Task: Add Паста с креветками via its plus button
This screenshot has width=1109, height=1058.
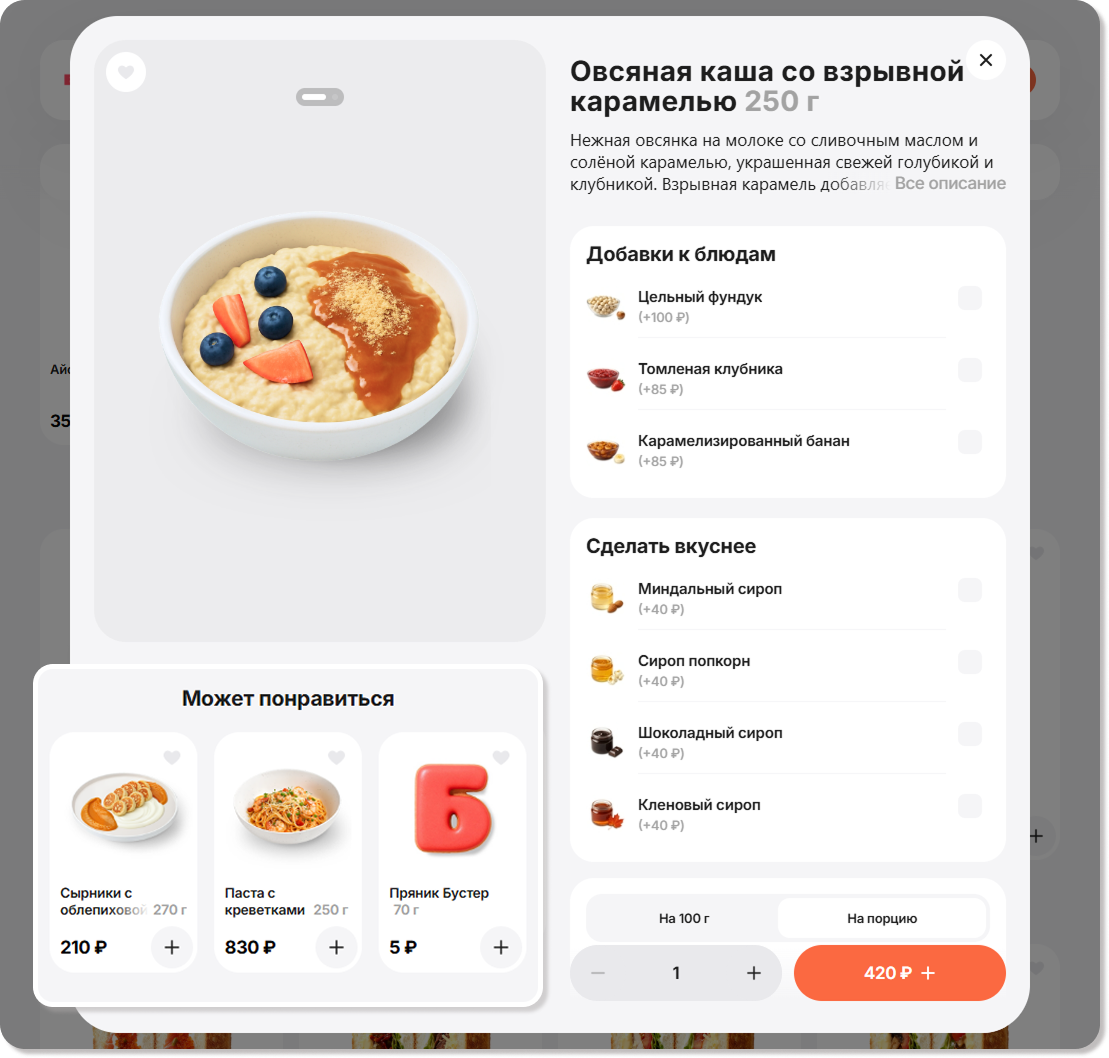Action: (337, 947)
